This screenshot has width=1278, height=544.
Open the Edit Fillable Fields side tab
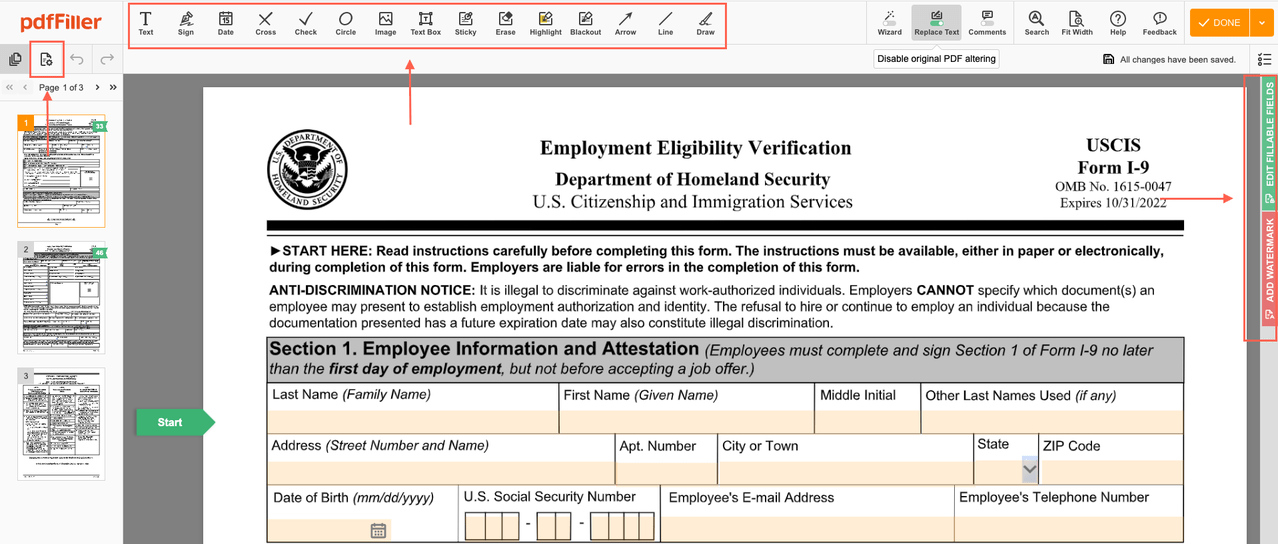coord(1269,143)
